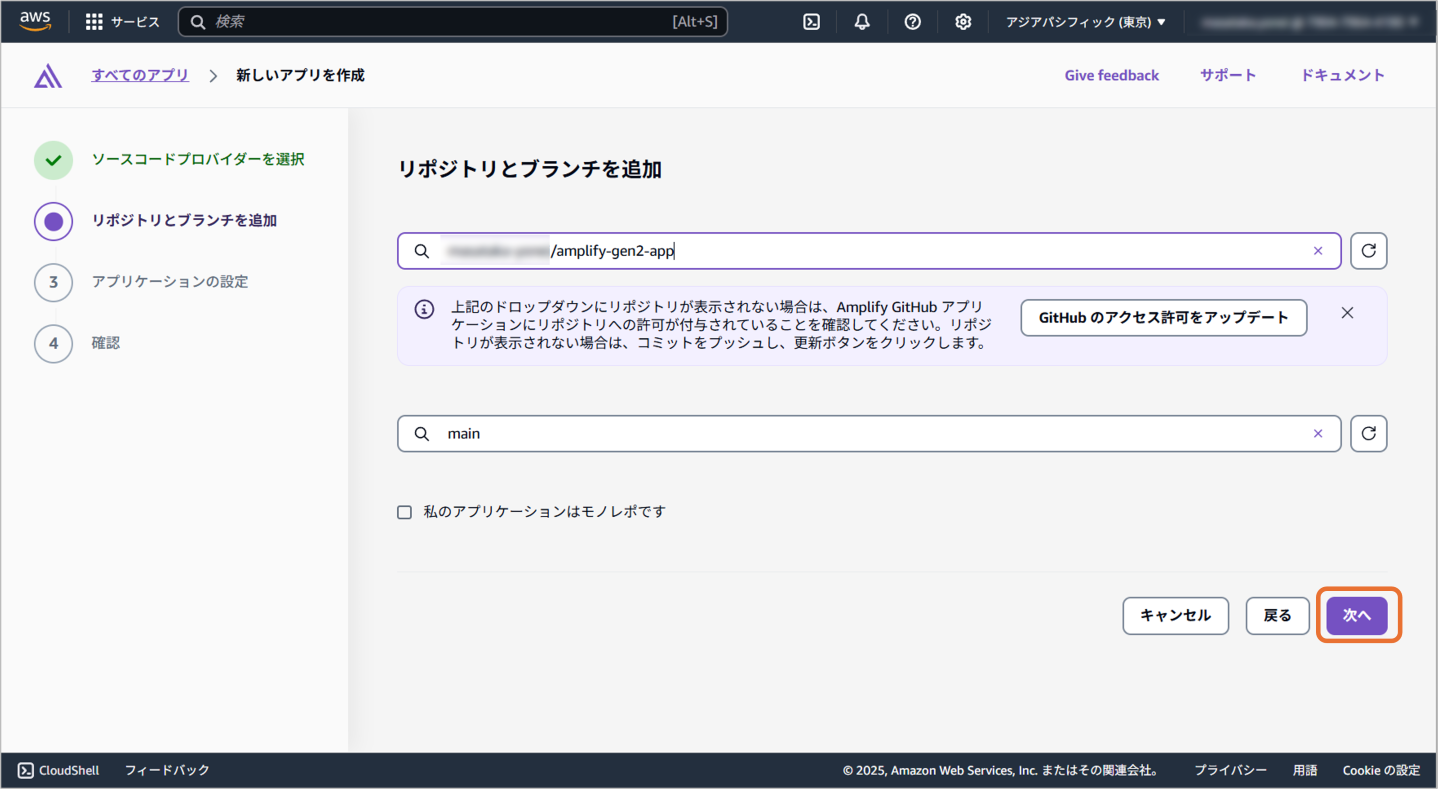Viewport: 1438px width, 789px height.
Task: Open the blurred account menu
Action: (x=1310, y=22)
